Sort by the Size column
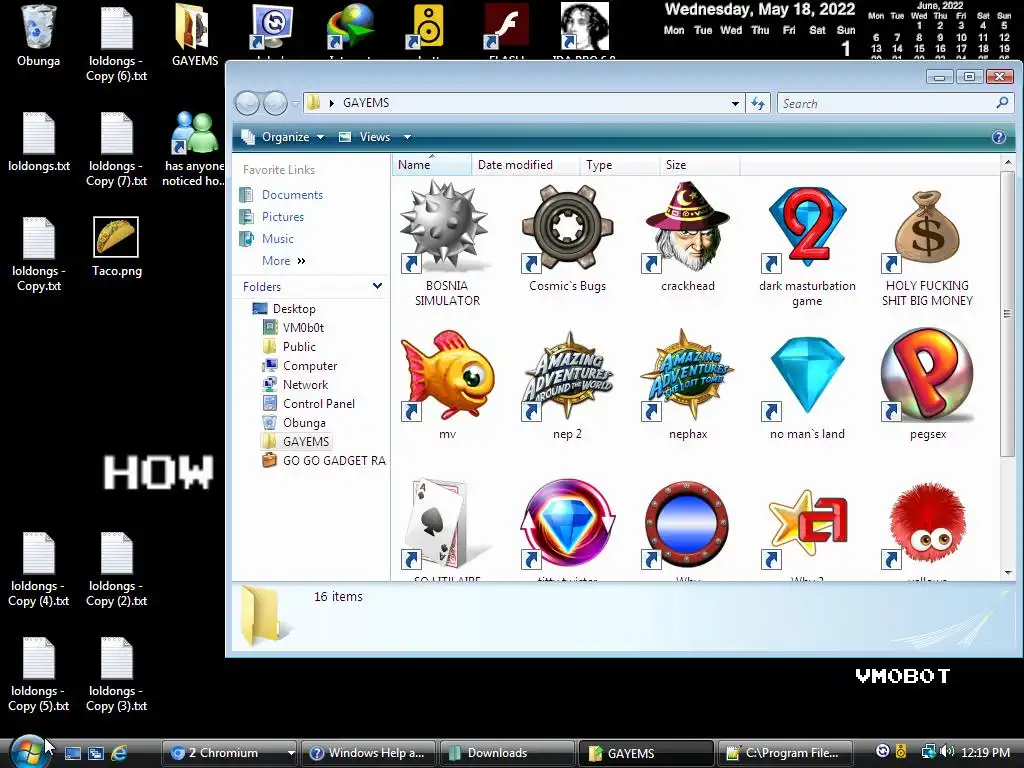This screenshot has width=1024, height=768. 699,165
